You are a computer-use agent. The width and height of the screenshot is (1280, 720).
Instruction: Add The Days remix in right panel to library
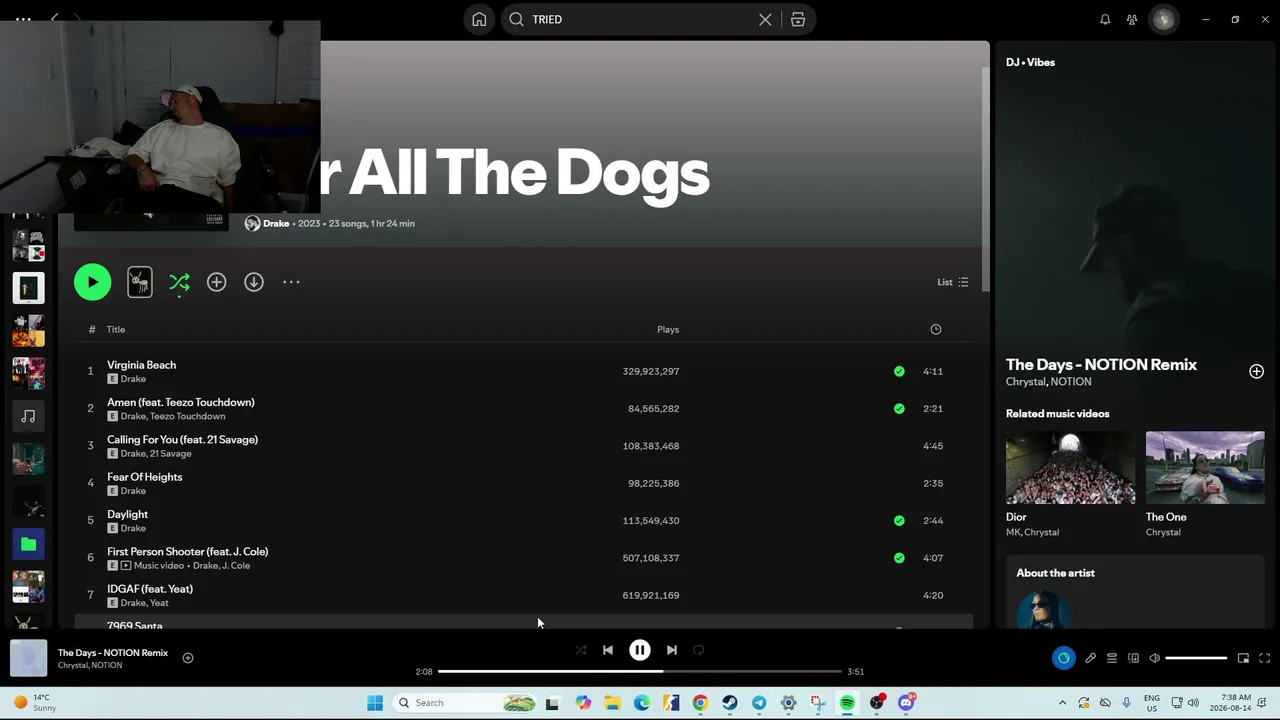[x=1256, y=371]
